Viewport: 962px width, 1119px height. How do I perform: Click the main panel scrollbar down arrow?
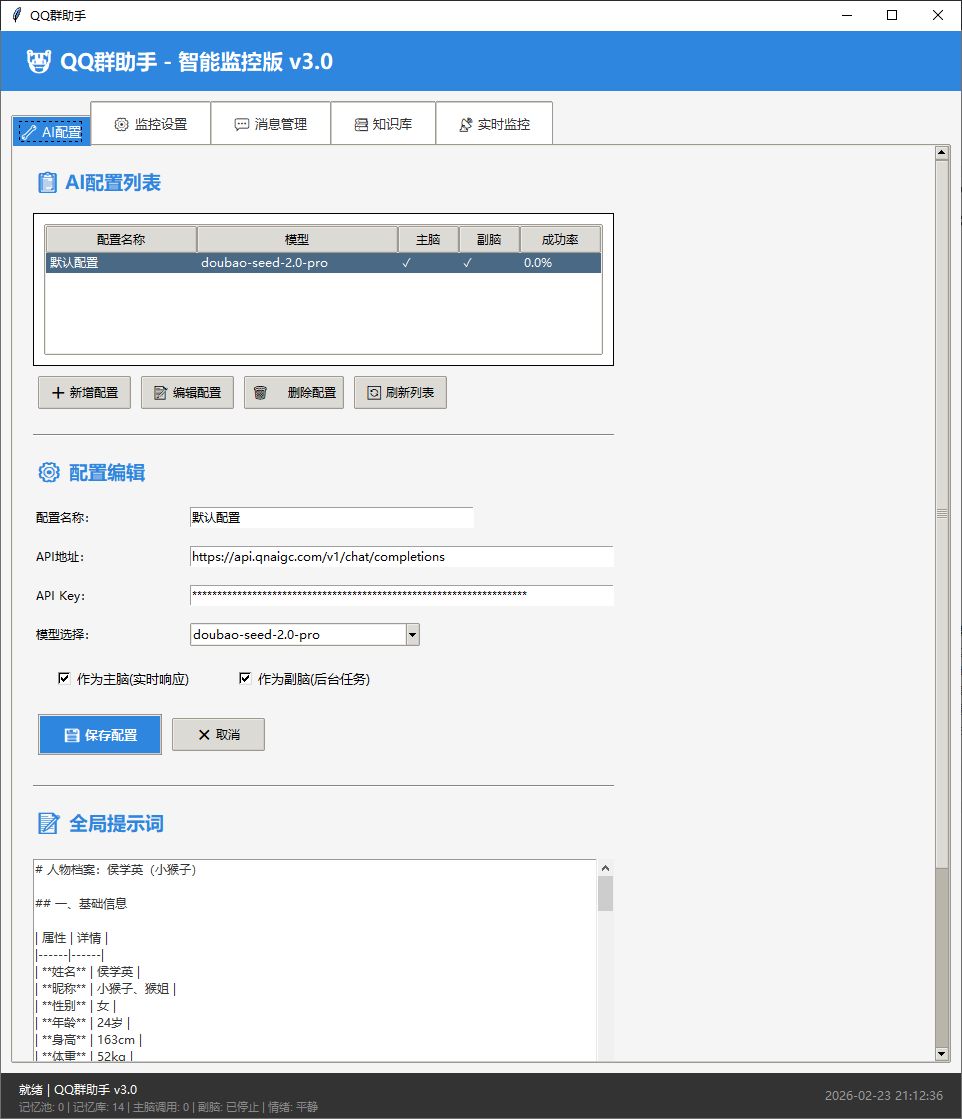(942, 1054)
